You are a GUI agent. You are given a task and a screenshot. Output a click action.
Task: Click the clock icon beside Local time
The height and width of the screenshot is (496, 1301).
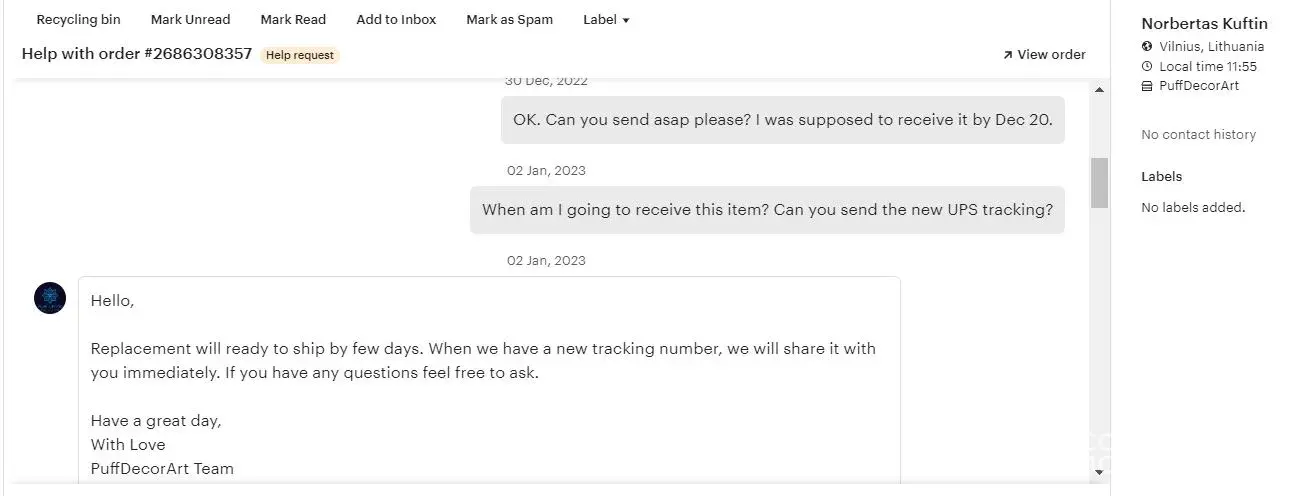[x=1147, y=67]
